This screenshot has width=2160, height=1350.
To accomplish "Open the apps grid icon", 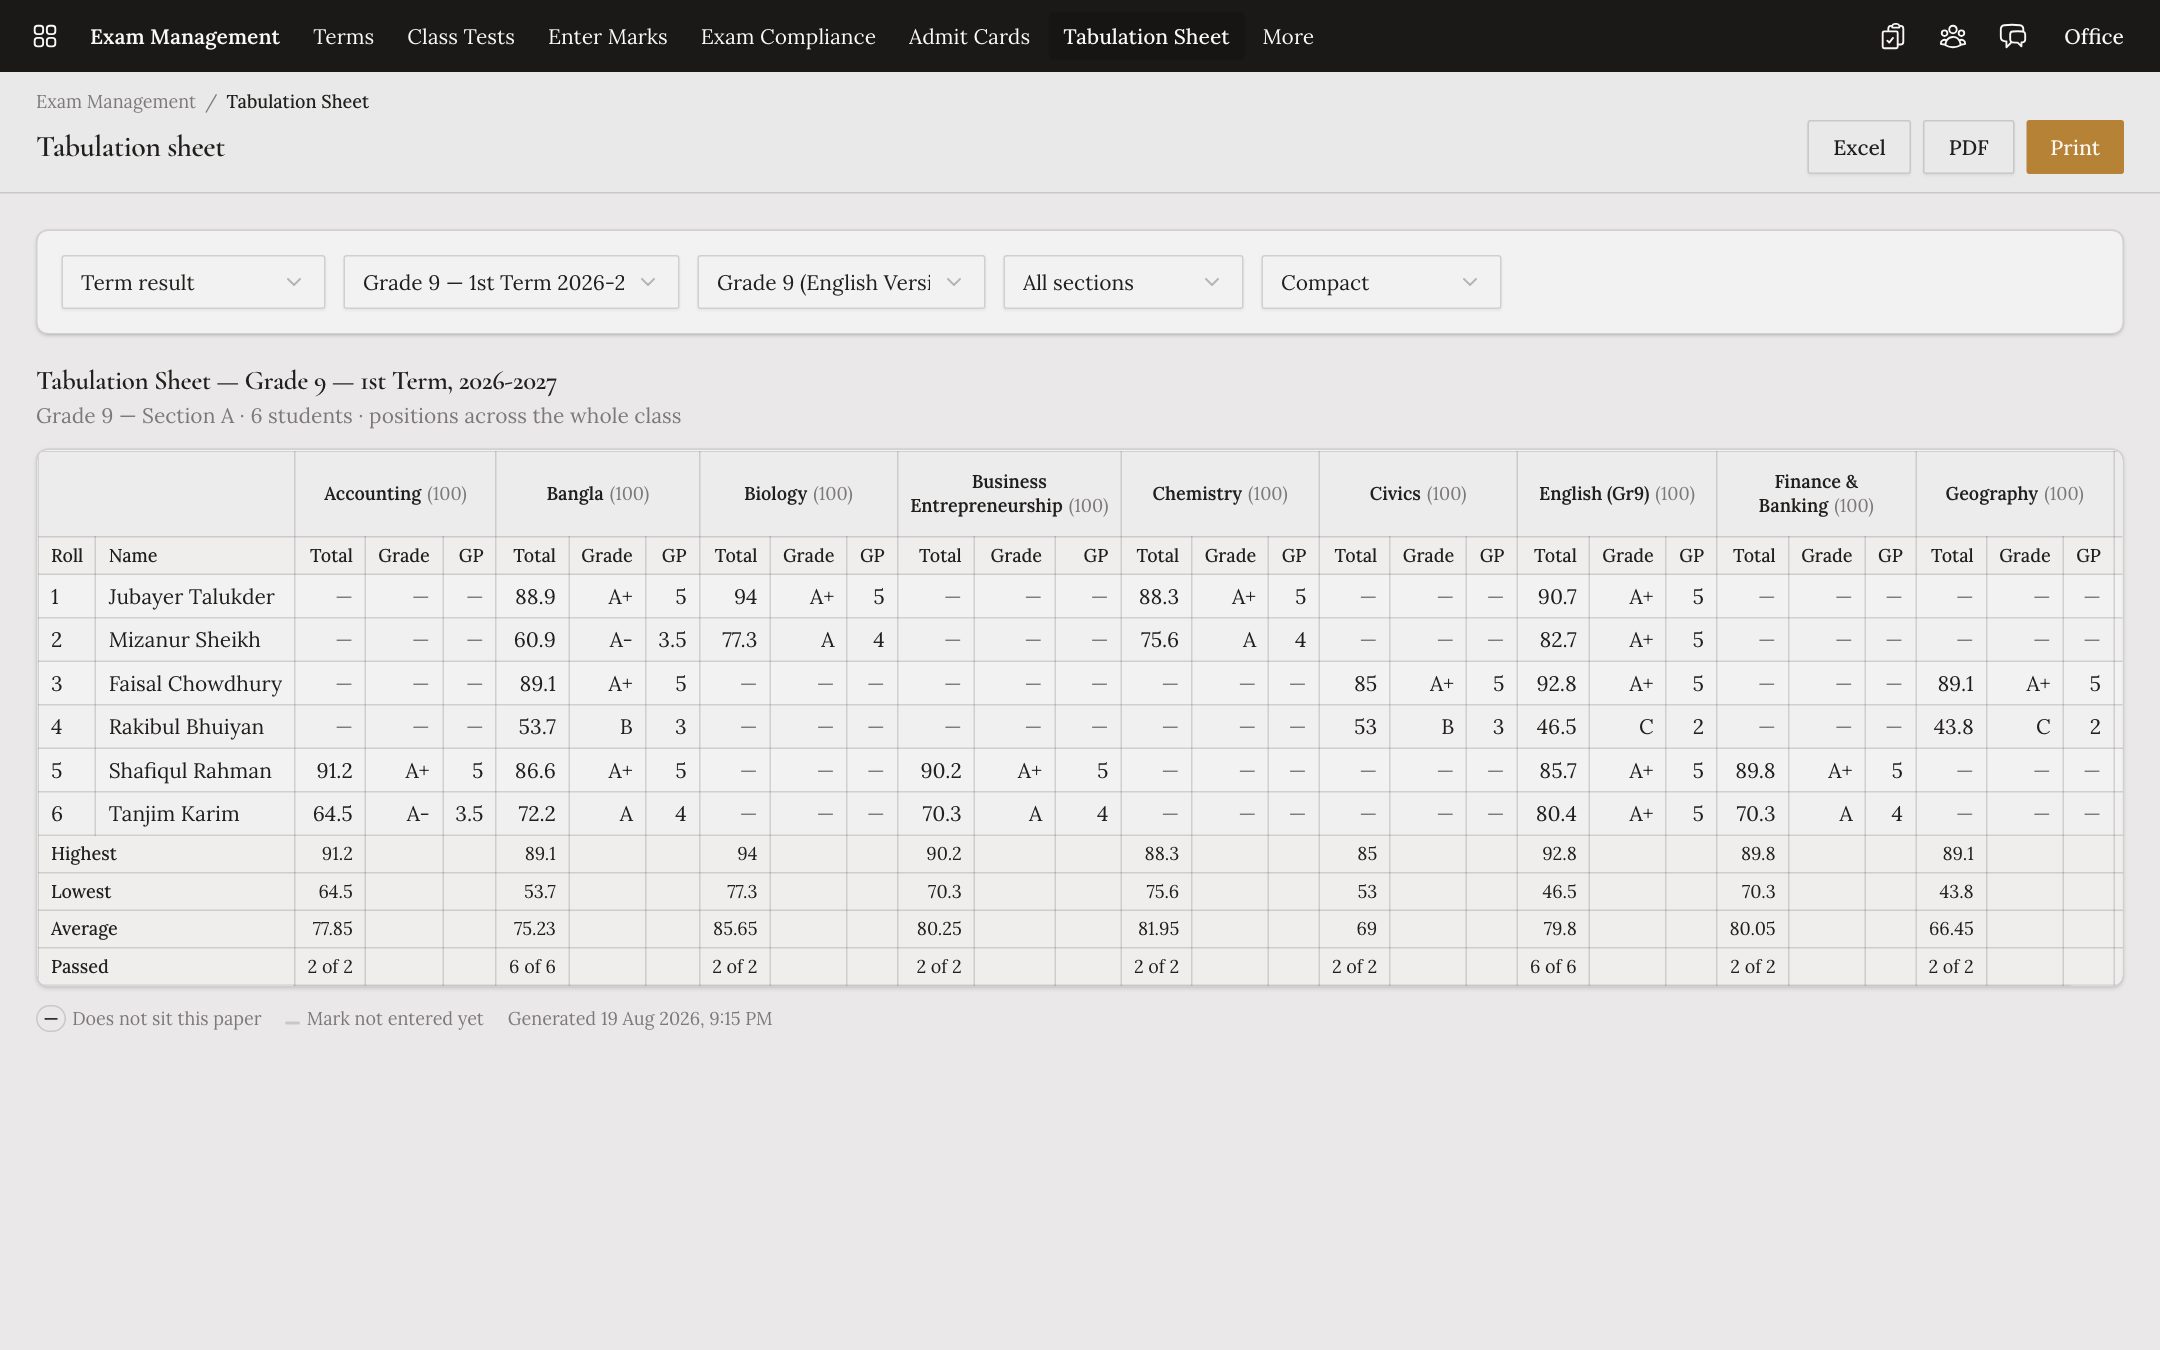I will pyautogui.click(x=45, y=36).
